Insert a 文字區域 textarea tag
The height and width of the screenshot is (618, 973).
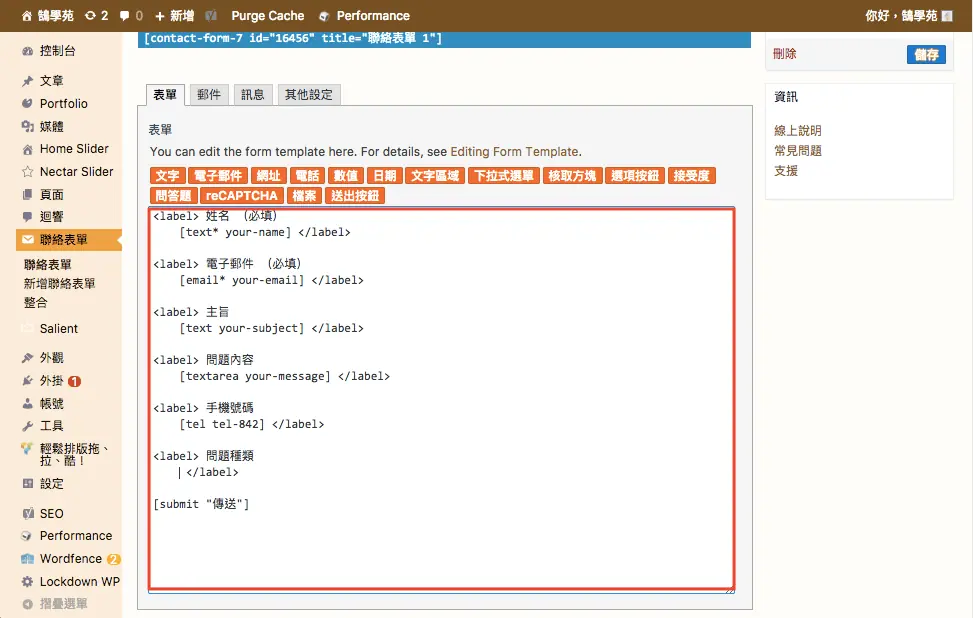[x=435, y=176]
